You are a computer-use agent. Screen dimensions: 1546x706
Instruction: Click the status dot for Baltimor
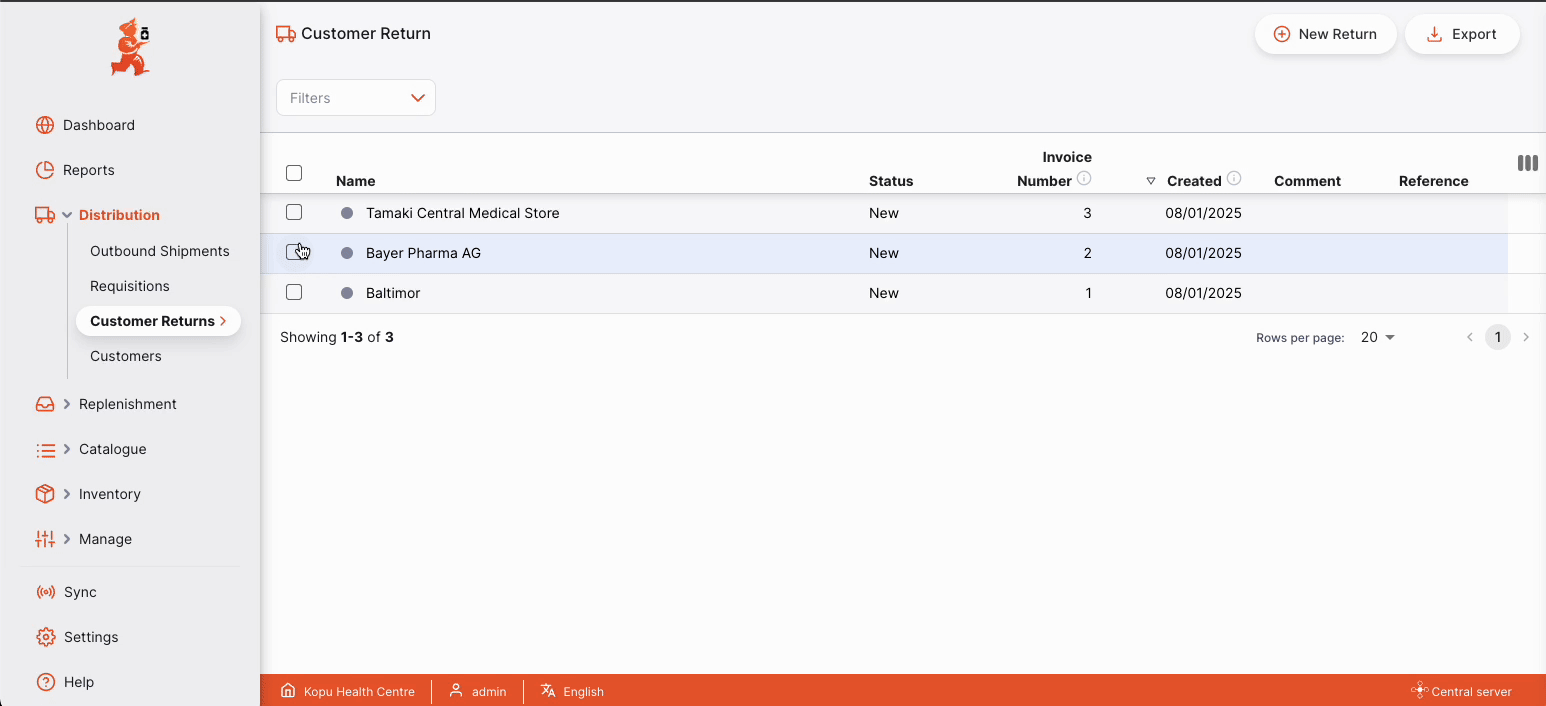[x=347, y=293]
